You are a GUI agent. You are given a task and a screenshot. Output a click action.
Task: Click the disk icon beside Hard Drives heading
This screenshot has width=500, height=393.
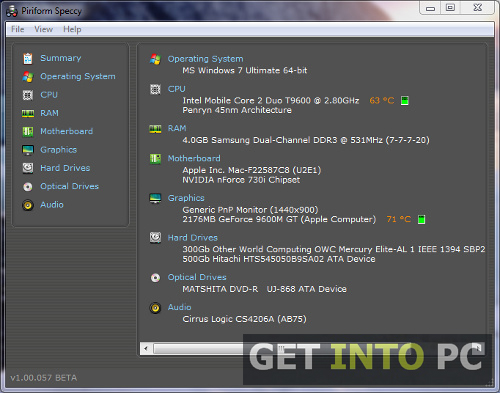155,238
